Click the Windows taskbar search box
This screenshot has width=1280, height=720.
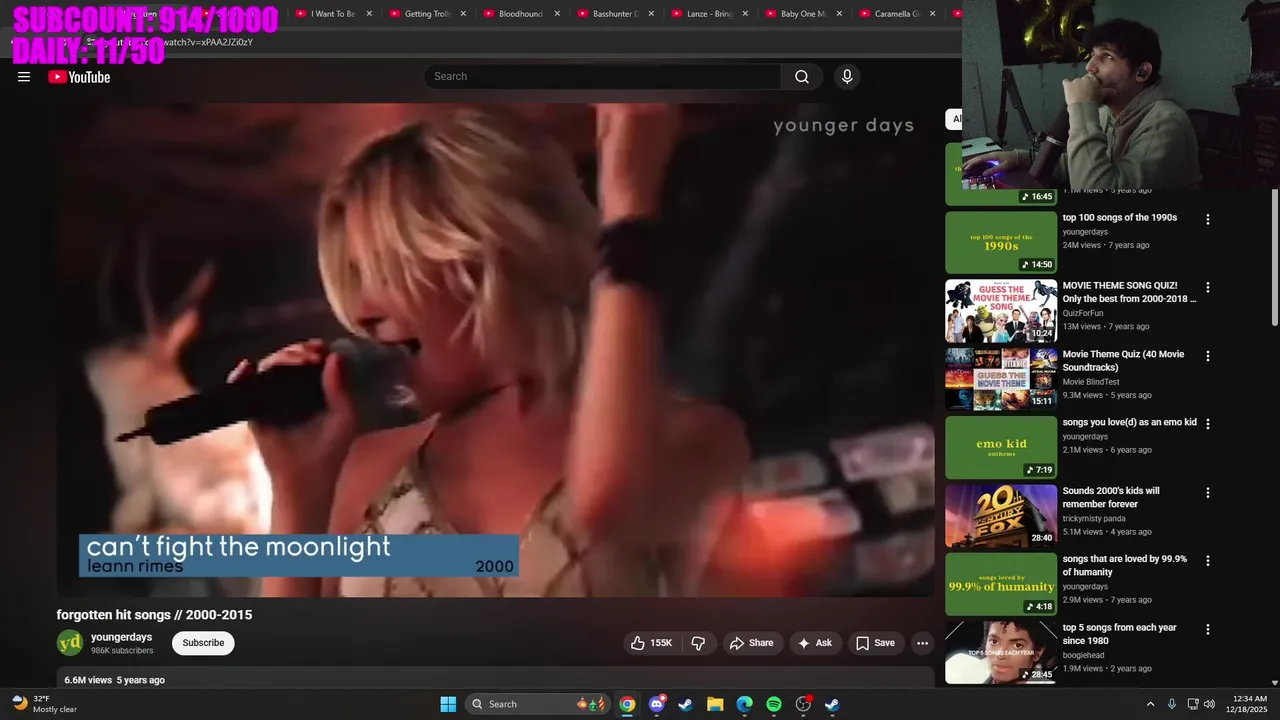(x=538, y=704)
